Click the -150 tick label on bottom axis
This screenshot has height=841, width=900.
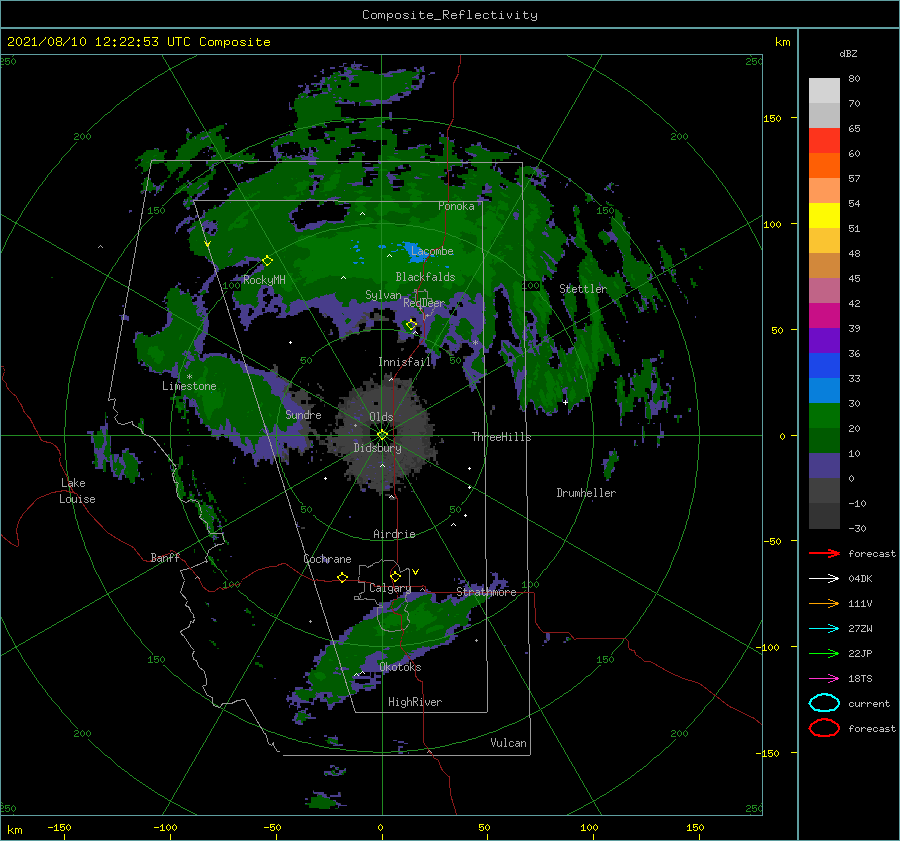(x=59, y=827)
